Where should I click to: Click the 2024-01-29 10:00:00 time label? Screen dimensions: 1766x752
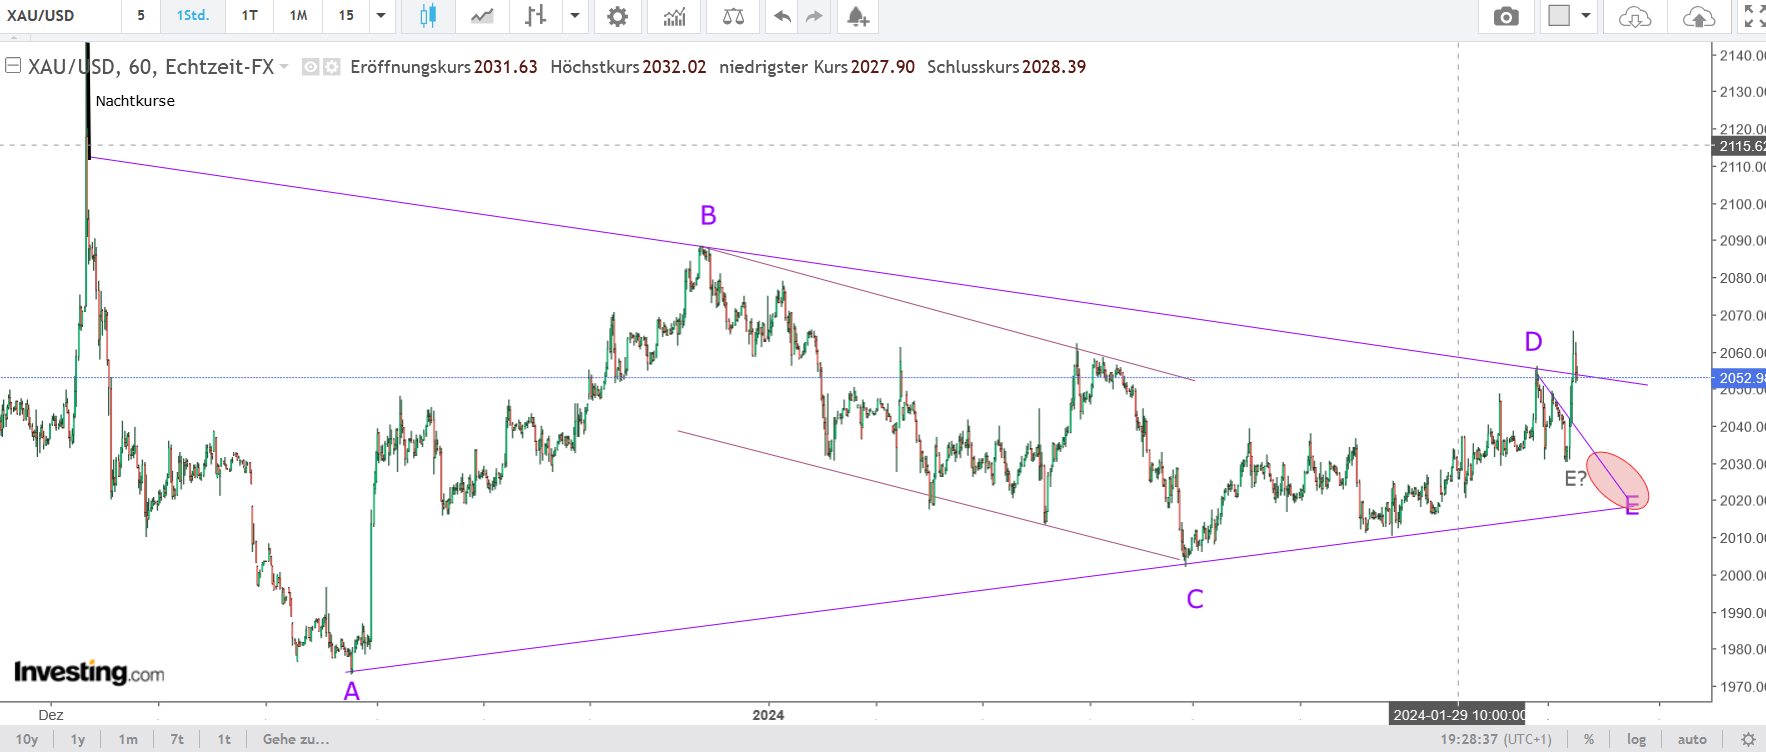pyautogui.click(x=1459, y=715)
